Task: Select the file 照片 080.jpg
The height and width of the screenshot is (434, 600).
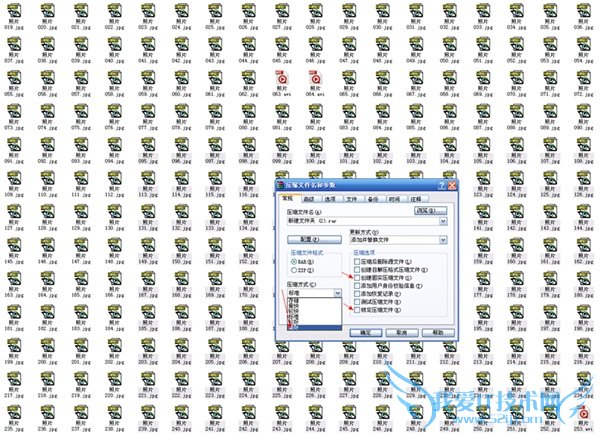Action: click(248, 117)
